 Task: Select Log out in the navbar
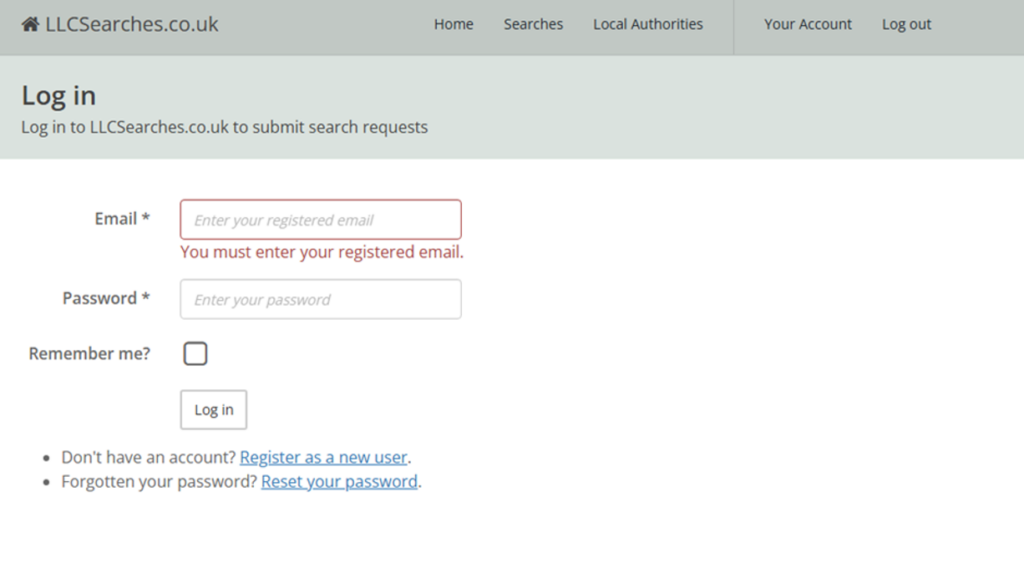pyautogui.click(x=906, y=24)
